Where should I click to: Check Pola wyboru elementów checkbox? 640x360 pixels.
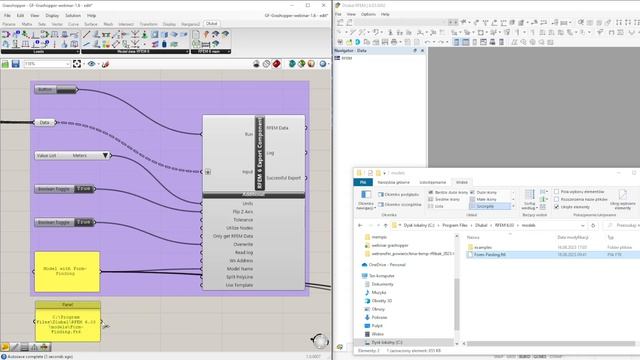[557, 191]
